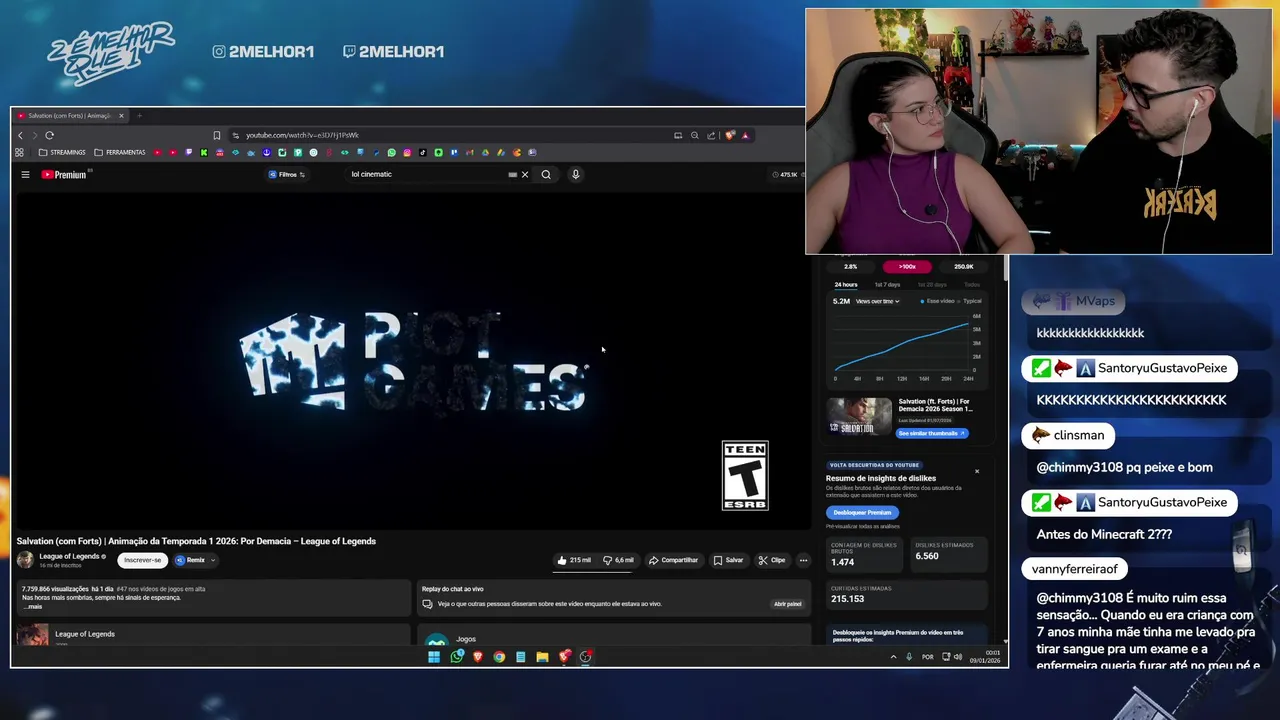Start voice search with microphone
Image resolution: width=1280 pixels, height=720 pixels.
click(x=575, y=174)
